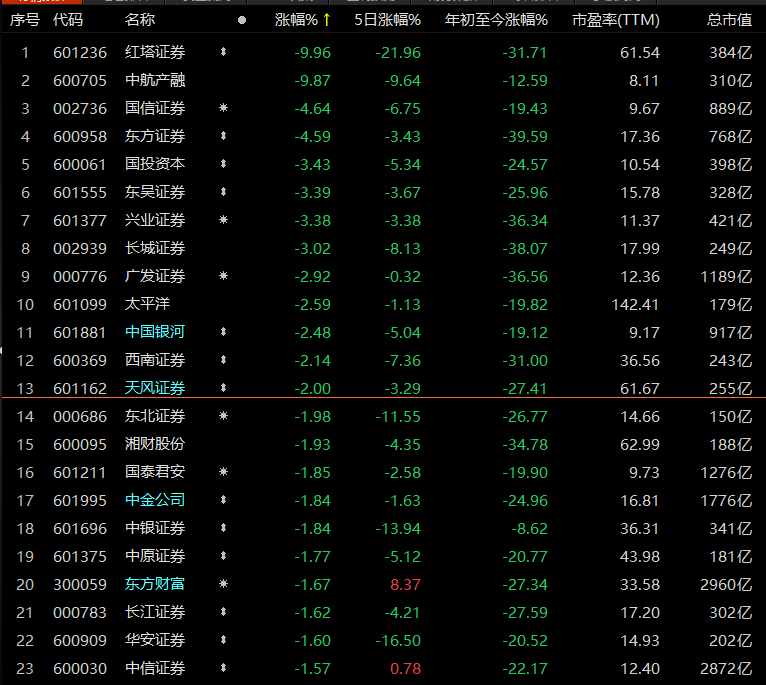Click the marker icon beside 国投资本
The height and width of the screenshot is (685, 766).
(223, 164)
